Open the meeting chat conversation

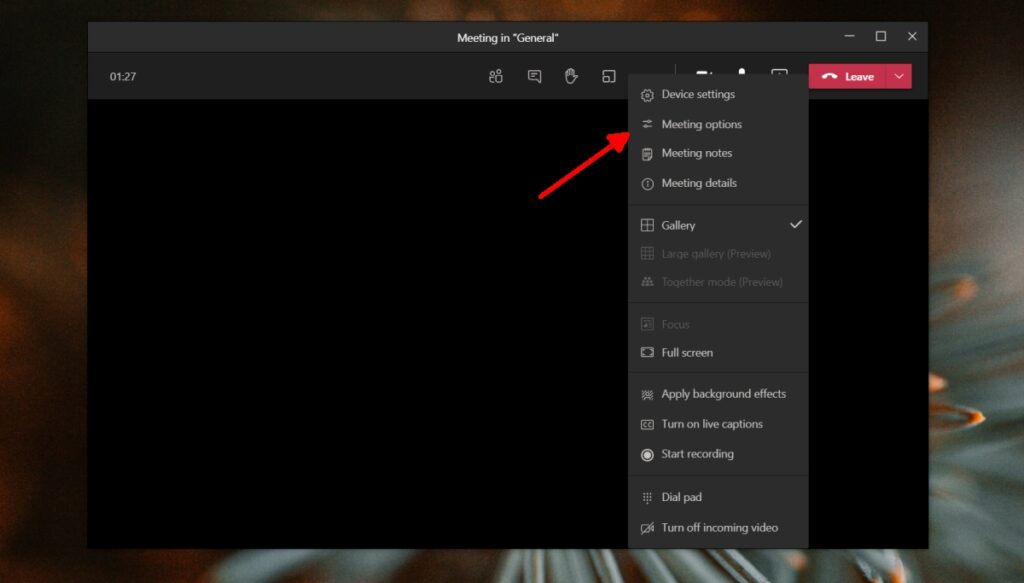[534, 76]
